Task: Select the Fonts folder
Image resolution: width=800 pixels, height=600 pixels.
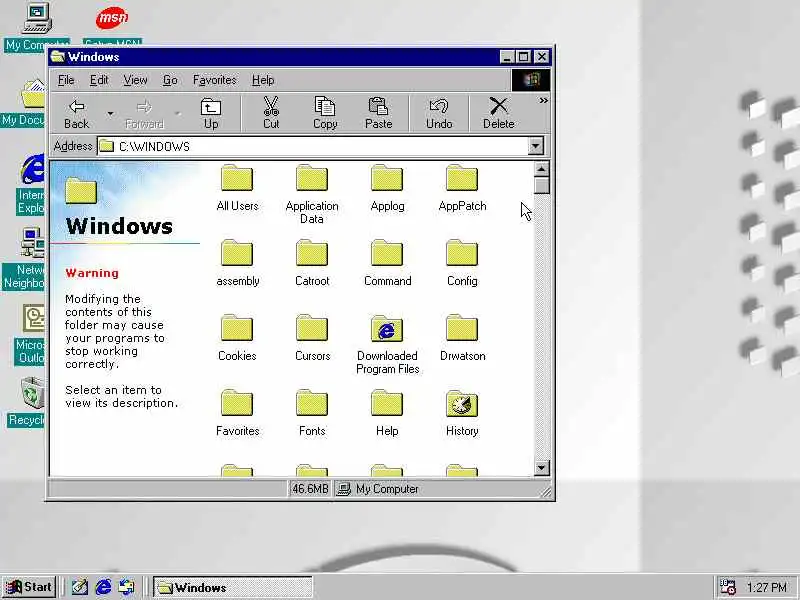Action: point(312,413)
